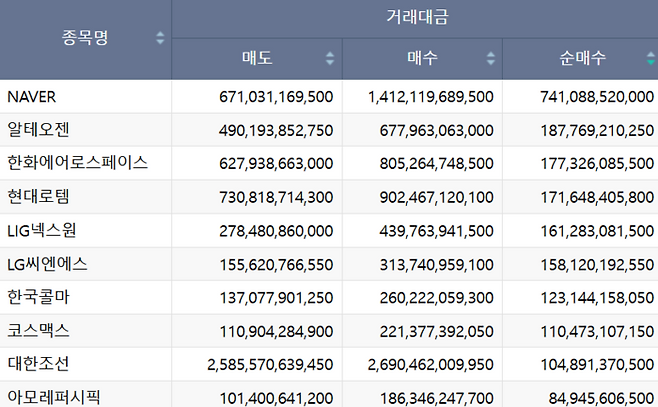Image resolution: width=658 pixels, height=407 pixels.
Task: Select 아모레퍼시픽 net buy 84,945,606,500
Action: [x=601, y=398]
